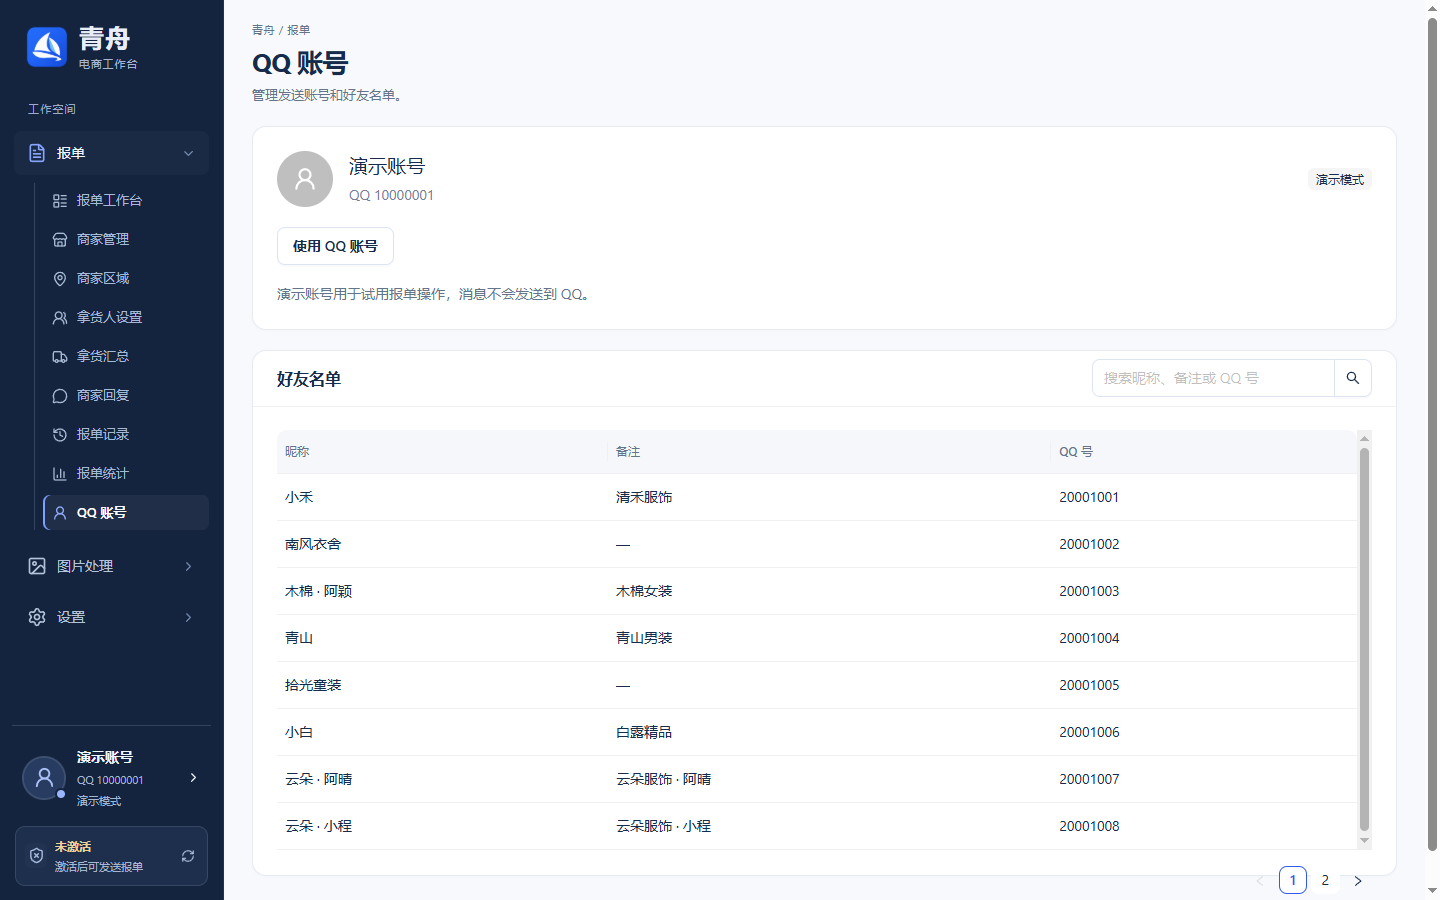1440x900 pixels.
Task: Click the 青舟 sailboat logo icon
Action: coord(47,47)
